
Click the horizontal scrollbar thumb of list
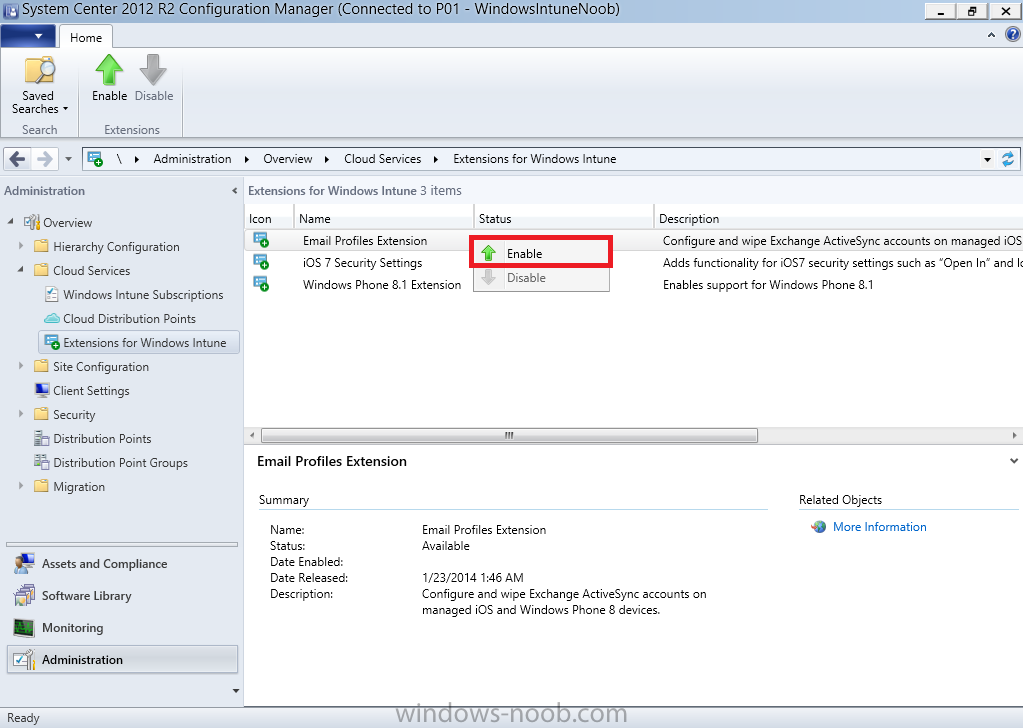[509, 435]
